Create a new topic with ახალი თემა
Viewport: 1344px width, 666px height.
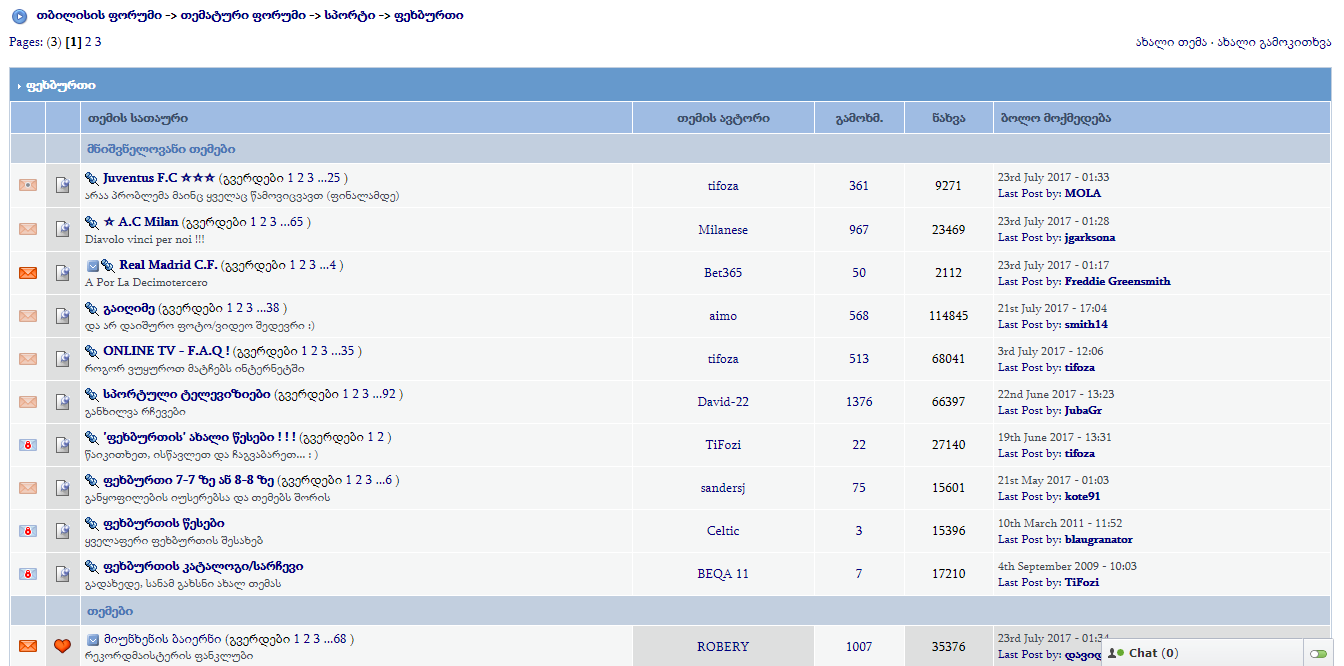pos(1171,43)
